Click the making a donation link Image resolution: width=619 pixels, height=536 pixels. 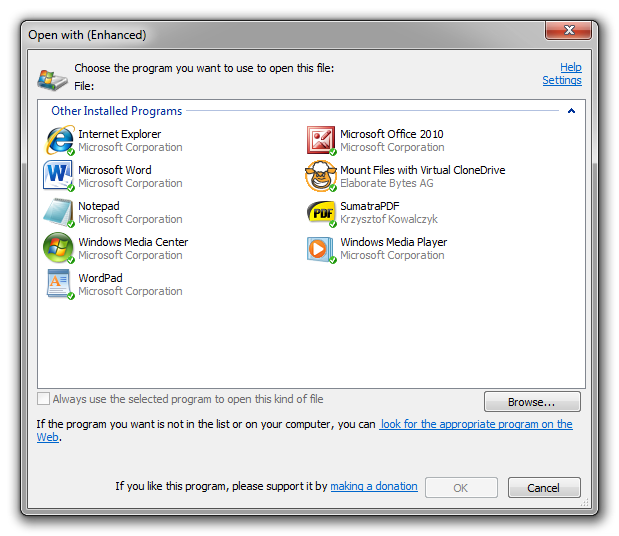tap(374, 486)
